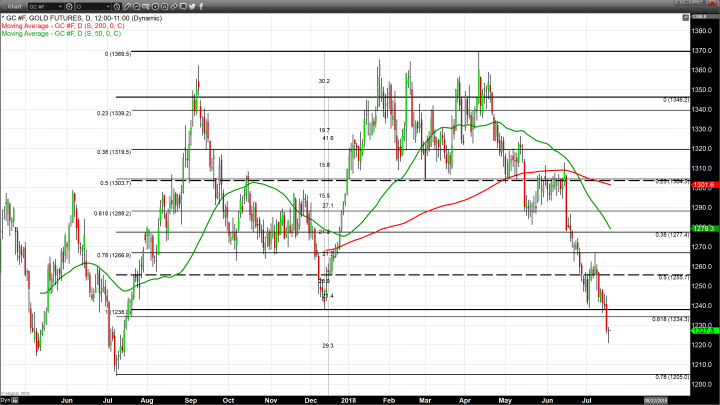This screenshot has width=720, height=405.
Task: Click the red 1301.6 price marker
Action: click(x=703, y=185)
